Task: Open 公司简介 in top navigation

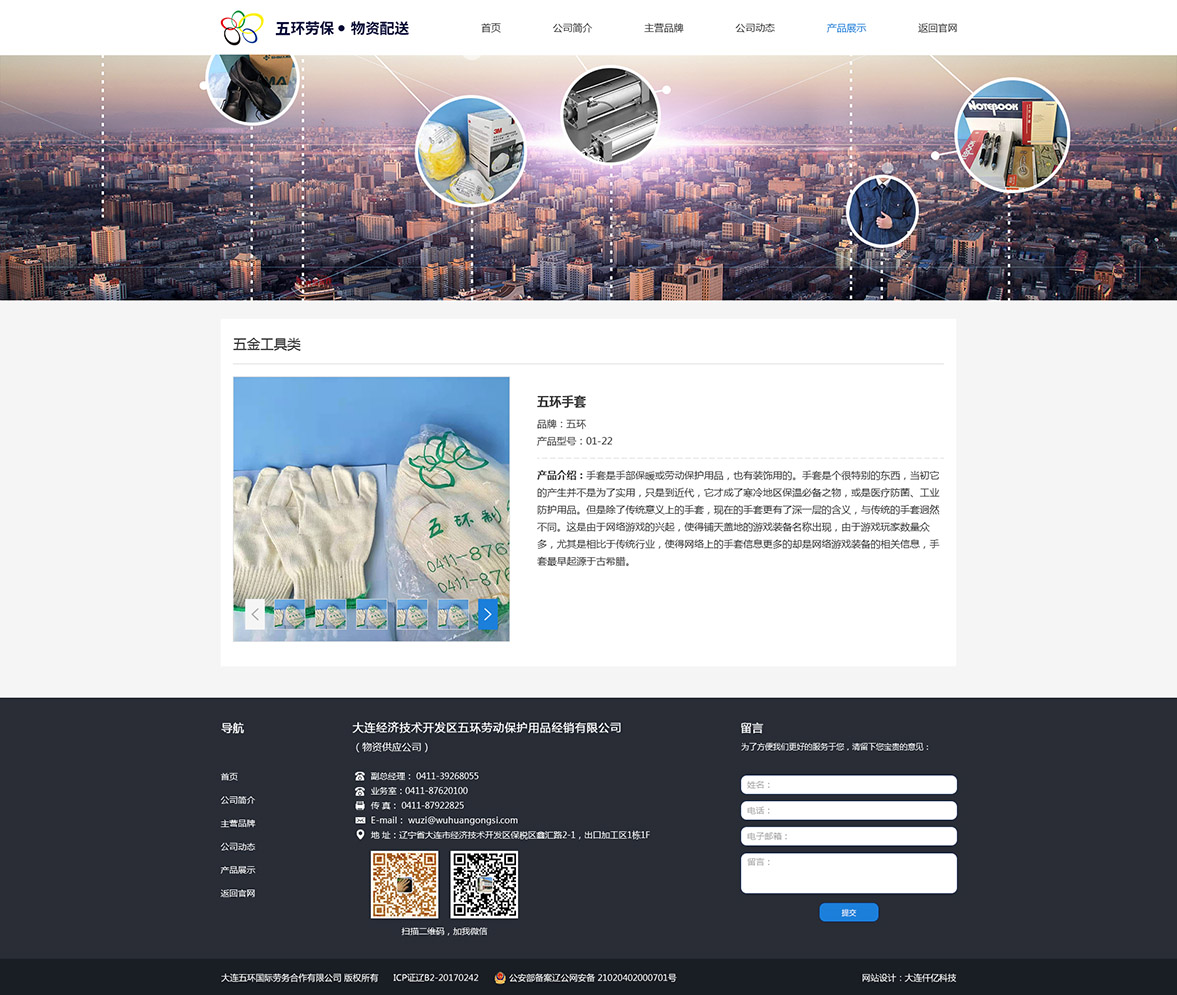Action: [572, 28]
